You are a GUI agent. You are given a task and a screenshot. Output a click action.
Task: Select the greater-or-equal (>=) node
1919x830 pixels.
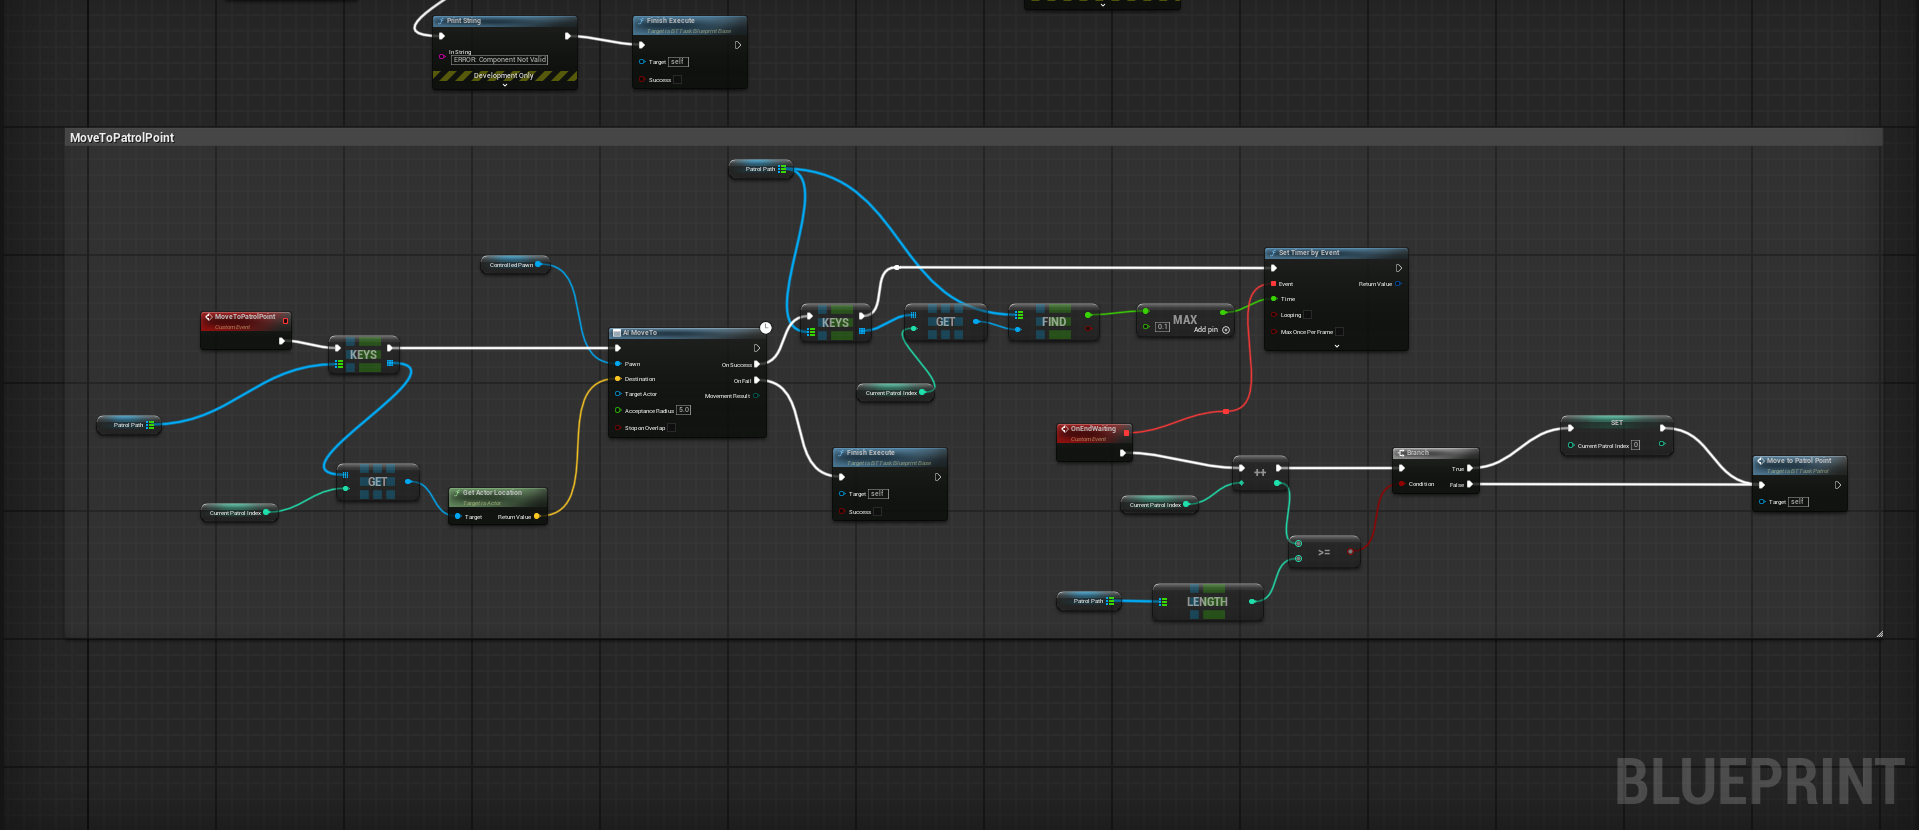(x=1324, y=552)
